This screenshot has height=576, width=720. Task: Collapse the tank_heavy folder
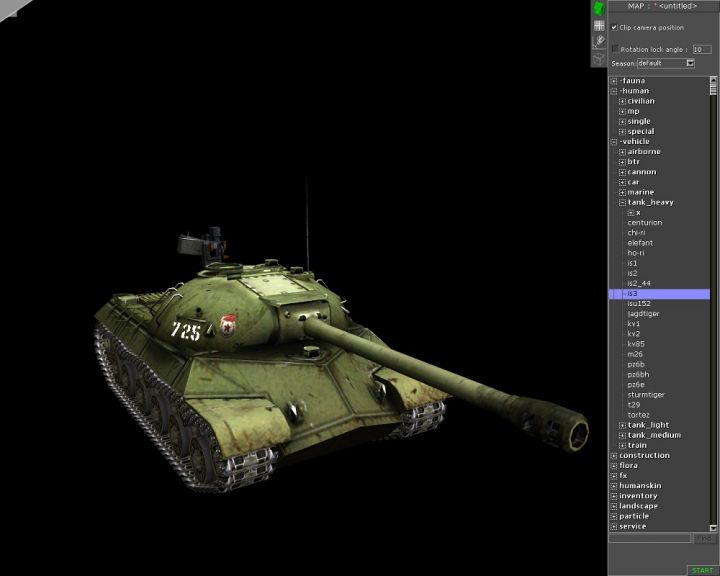point(622,202)
